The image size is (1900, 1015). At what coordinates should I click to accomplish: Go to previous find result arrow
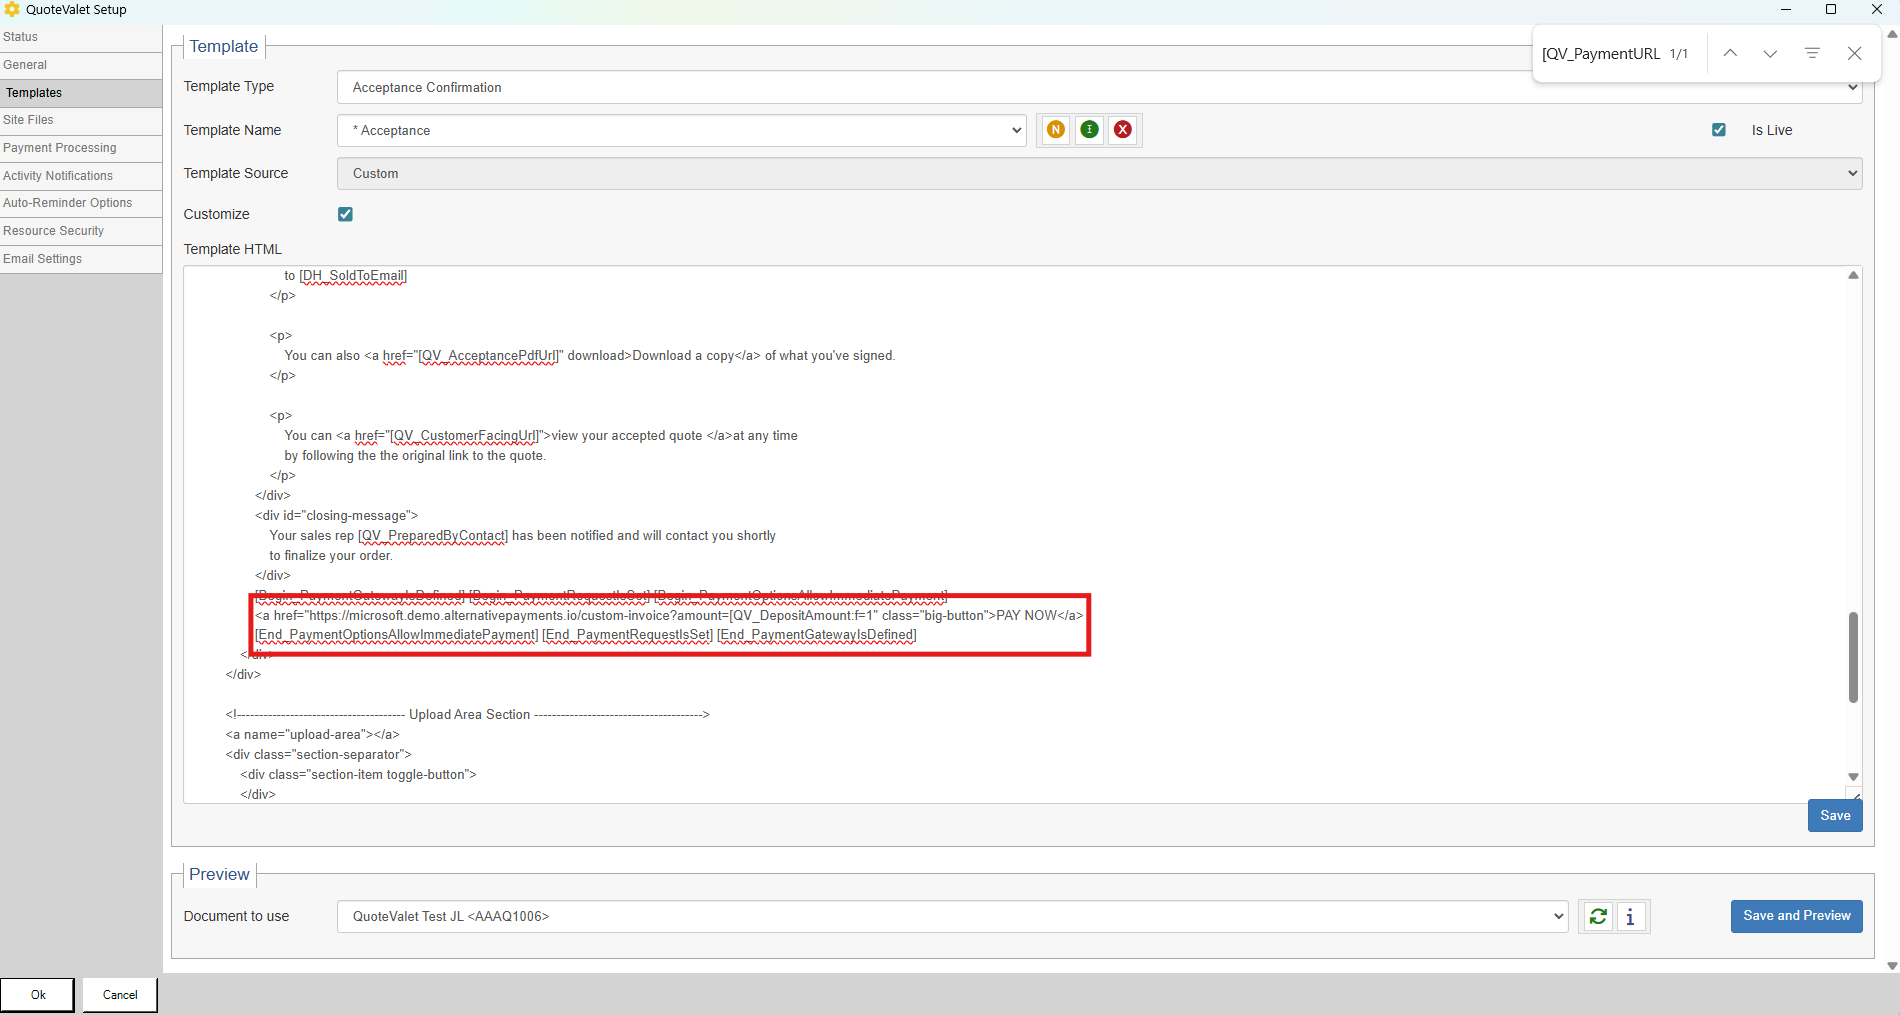tap(1730, 53)
